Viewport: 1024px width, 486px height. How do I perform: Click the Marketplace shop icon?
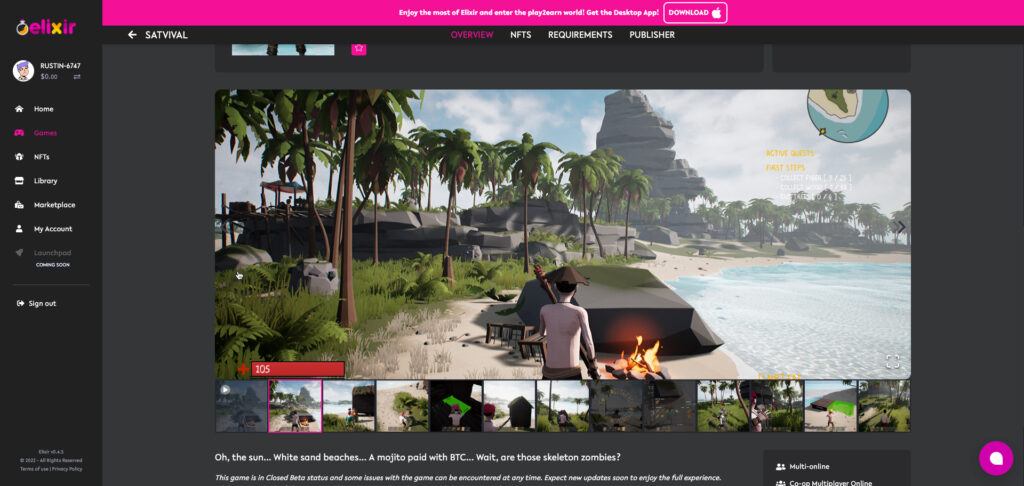(x=19, y=205)
